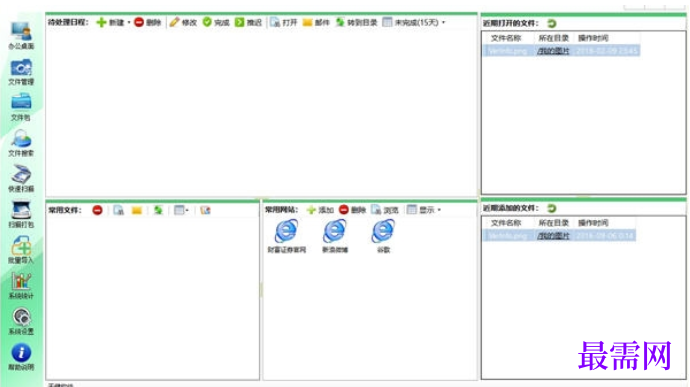The height and width of the screenshot is (387, 690).
Task: Open the 系统设置 settings section
Action: pyautogui.click(x=21, y=321)
